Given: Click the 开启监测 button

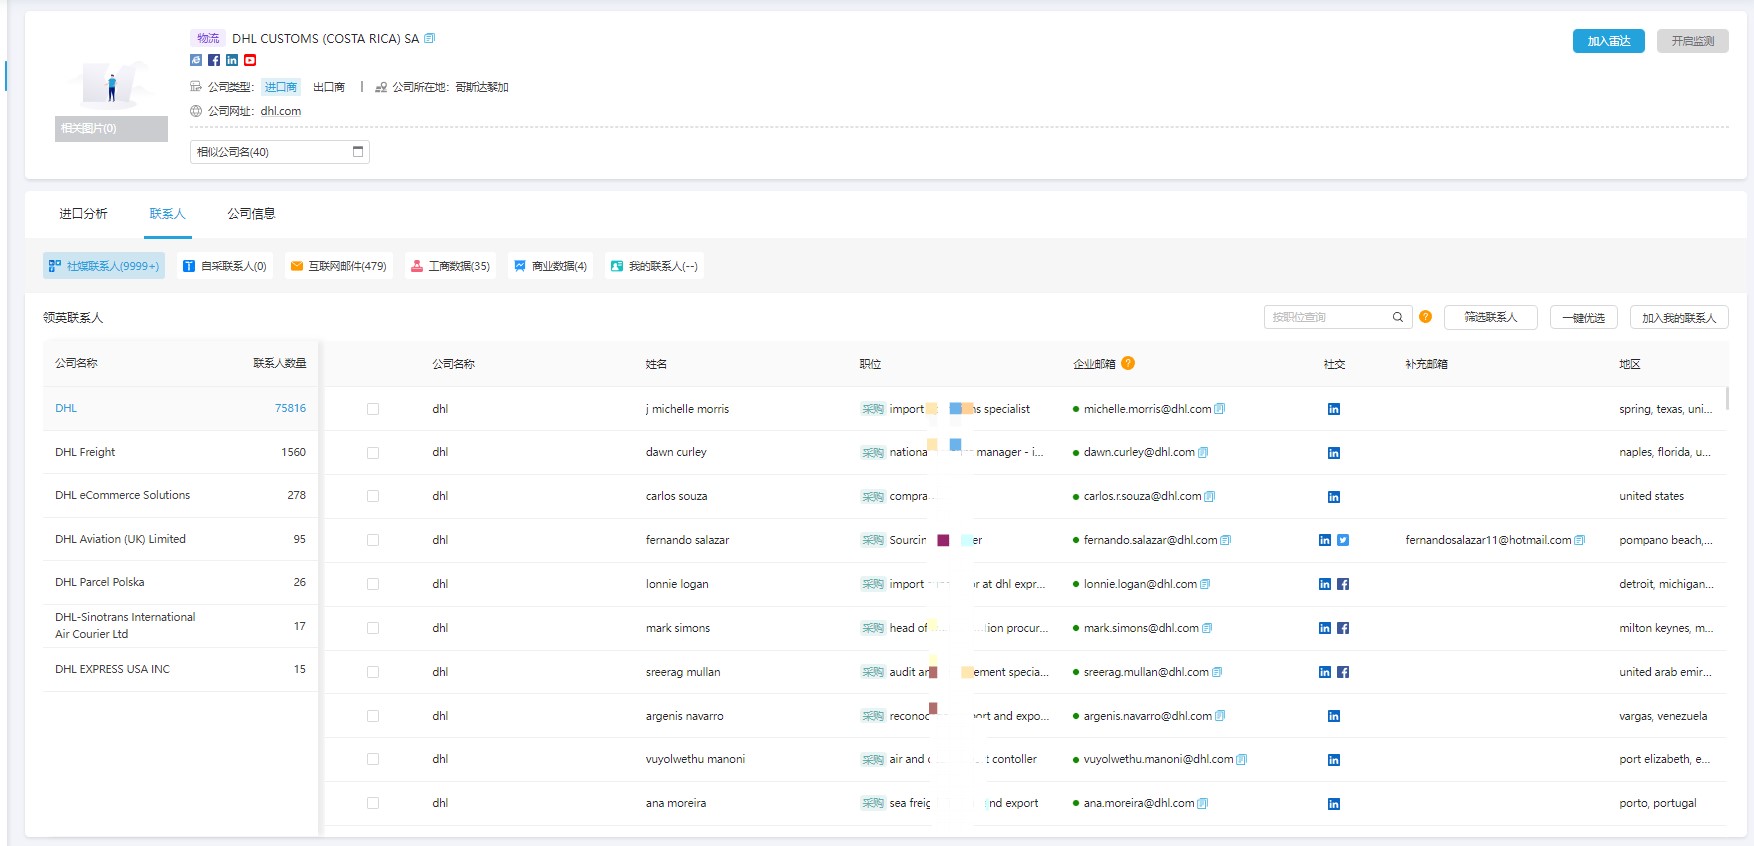Looking at the screenshot, I should [x=1692, y=41].
